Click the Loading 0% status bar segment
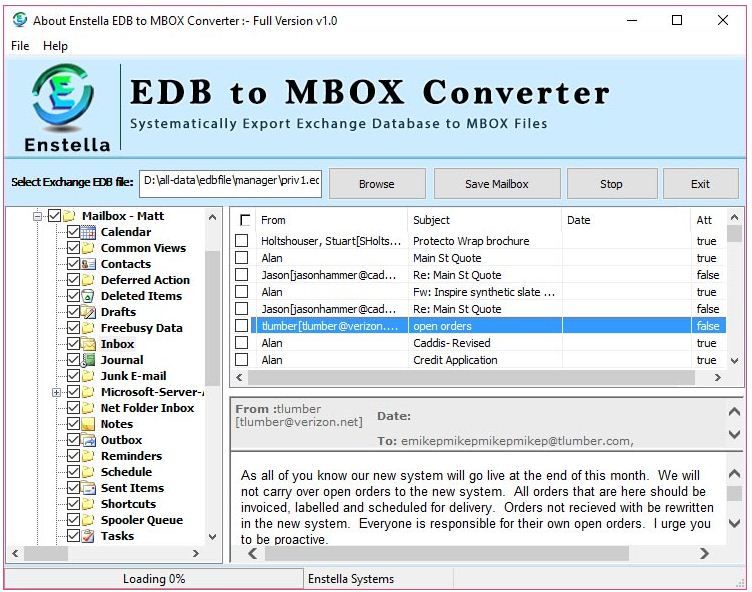Screen dimensions: 752x592 (154, 579)
